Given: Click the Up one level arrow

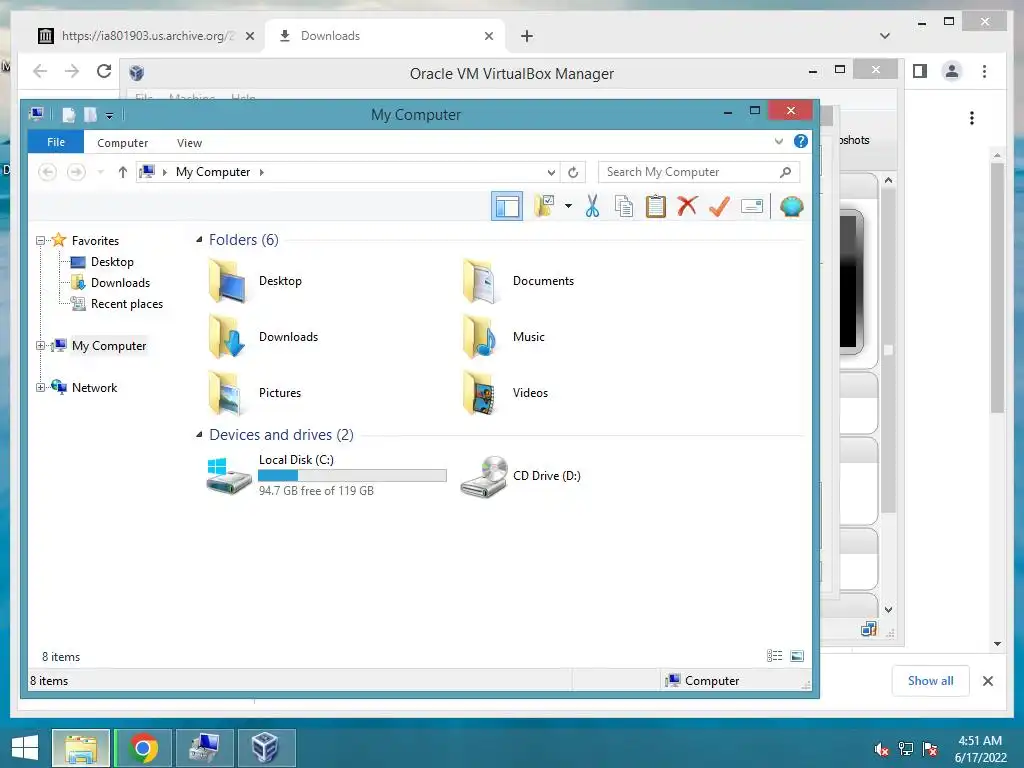Looking at the screenshot, I should click(x=123, y=172).
